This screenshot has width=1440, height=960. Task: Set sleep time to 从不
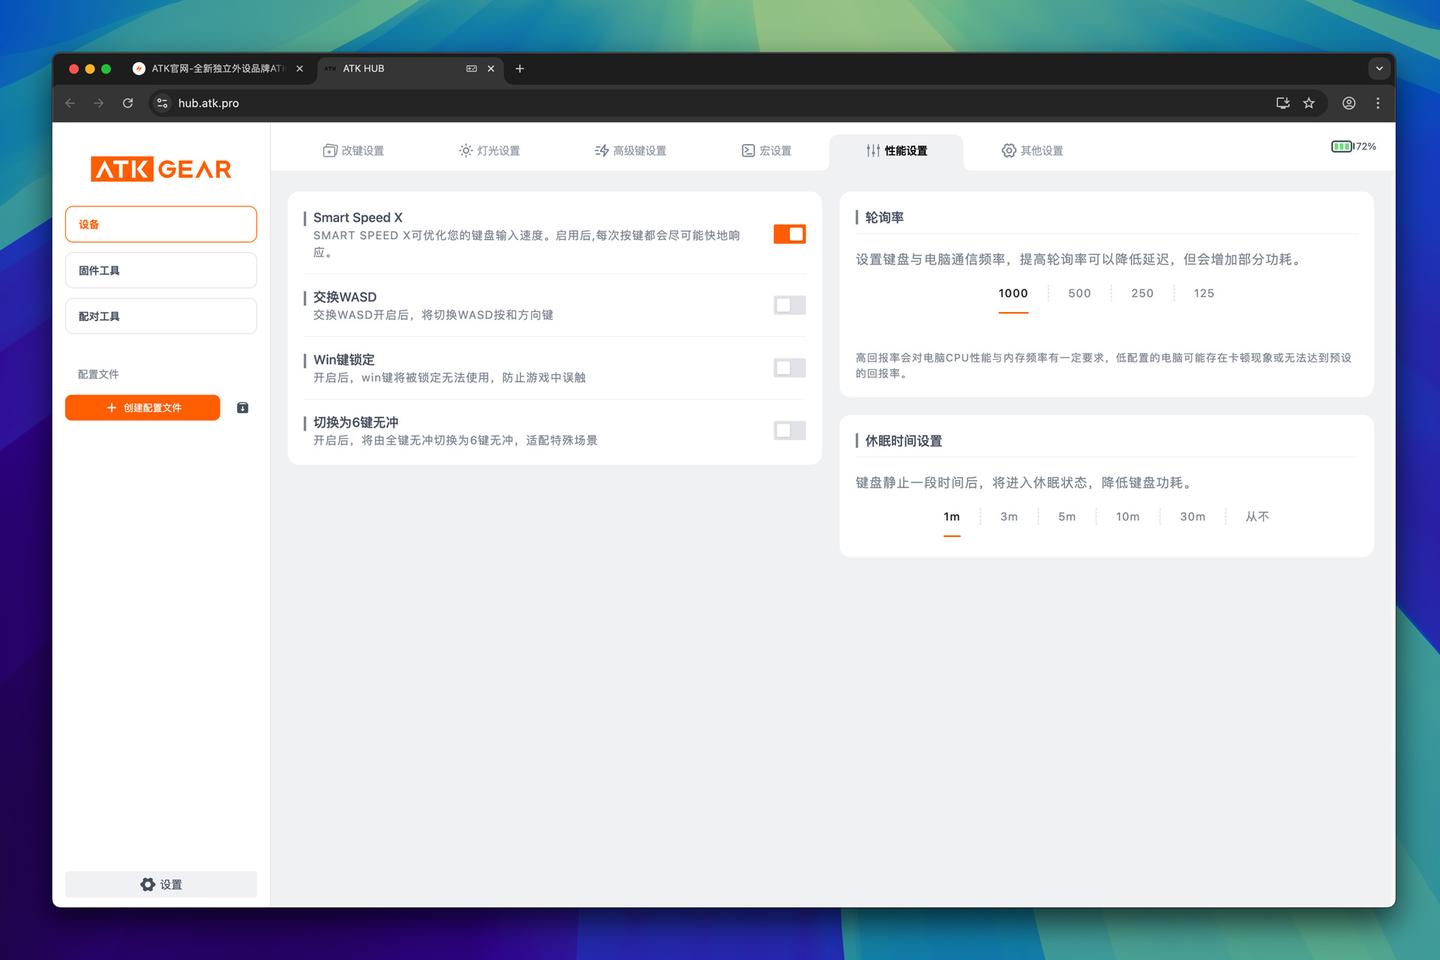[x=1257, y=516]
